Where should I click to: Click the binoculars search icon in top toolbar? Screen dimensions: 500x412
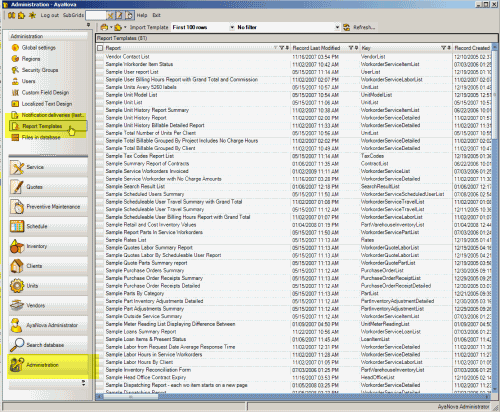[x=12, y=15]
